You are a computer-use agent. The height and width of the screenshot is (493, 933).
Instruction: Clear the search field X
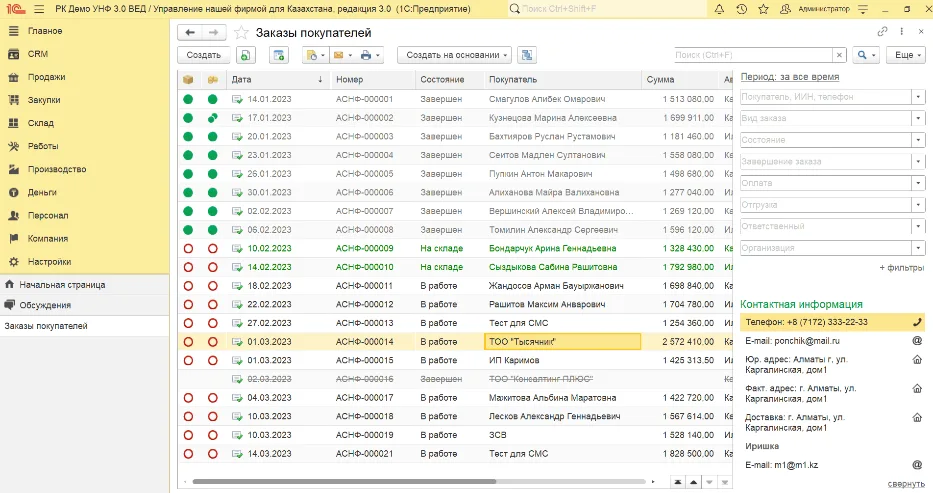point(839,55)
